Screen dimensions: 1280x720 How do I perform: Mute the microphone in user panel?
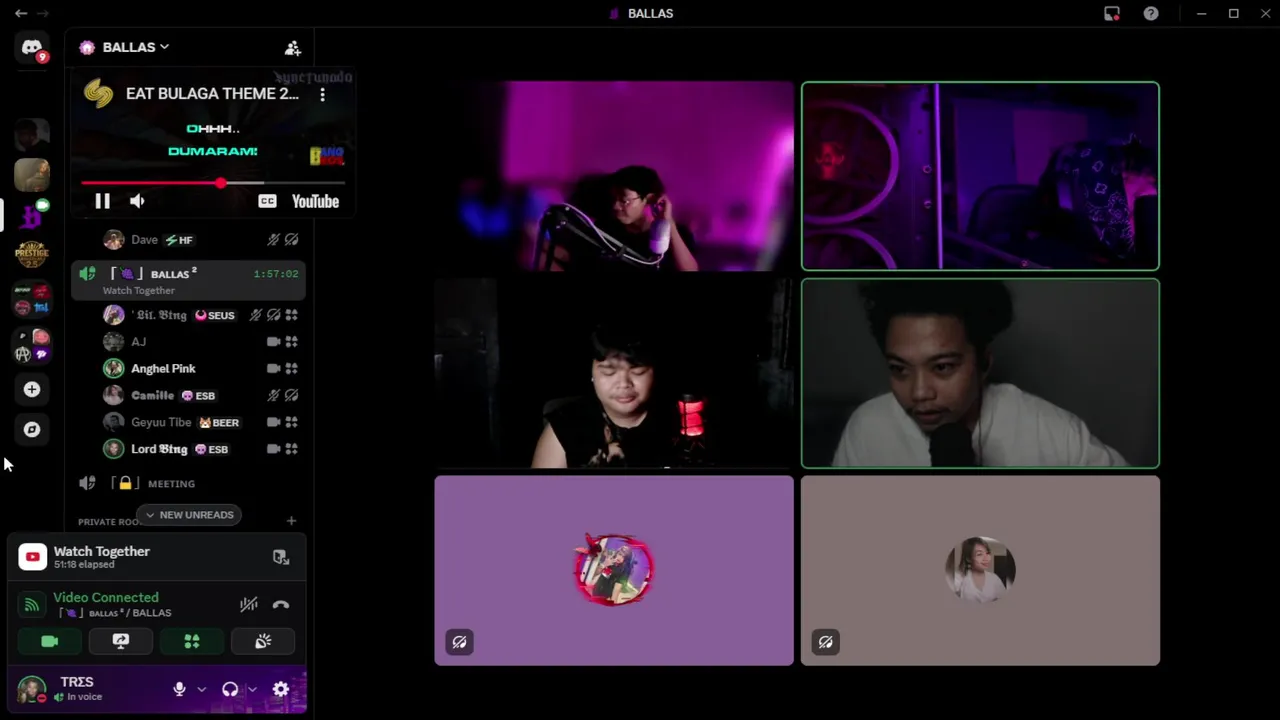pos(179,689)
